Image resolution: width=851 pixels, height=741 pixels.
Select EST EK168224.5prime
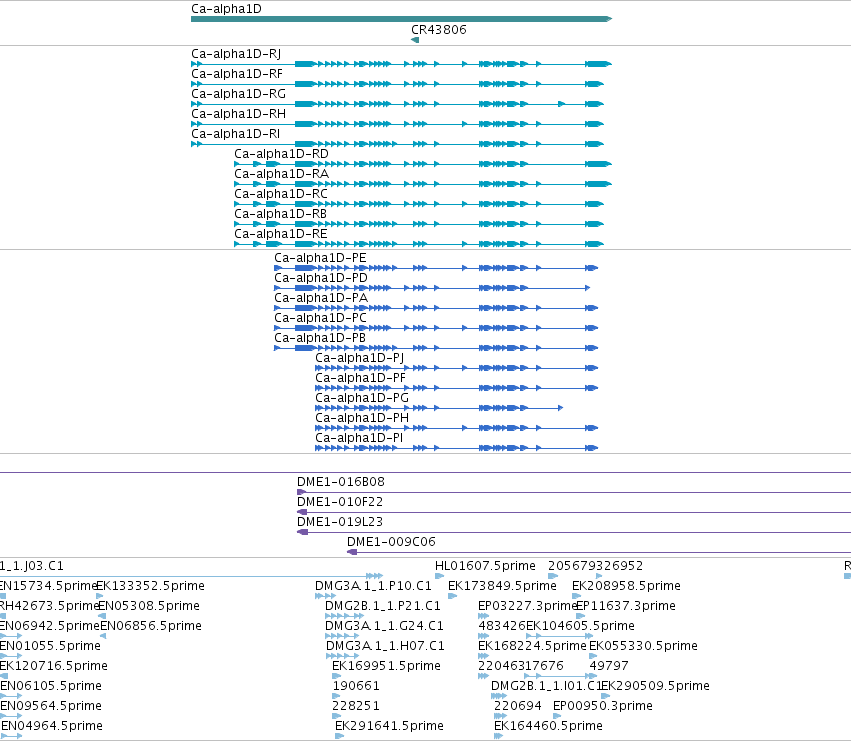tap(532, 646)
